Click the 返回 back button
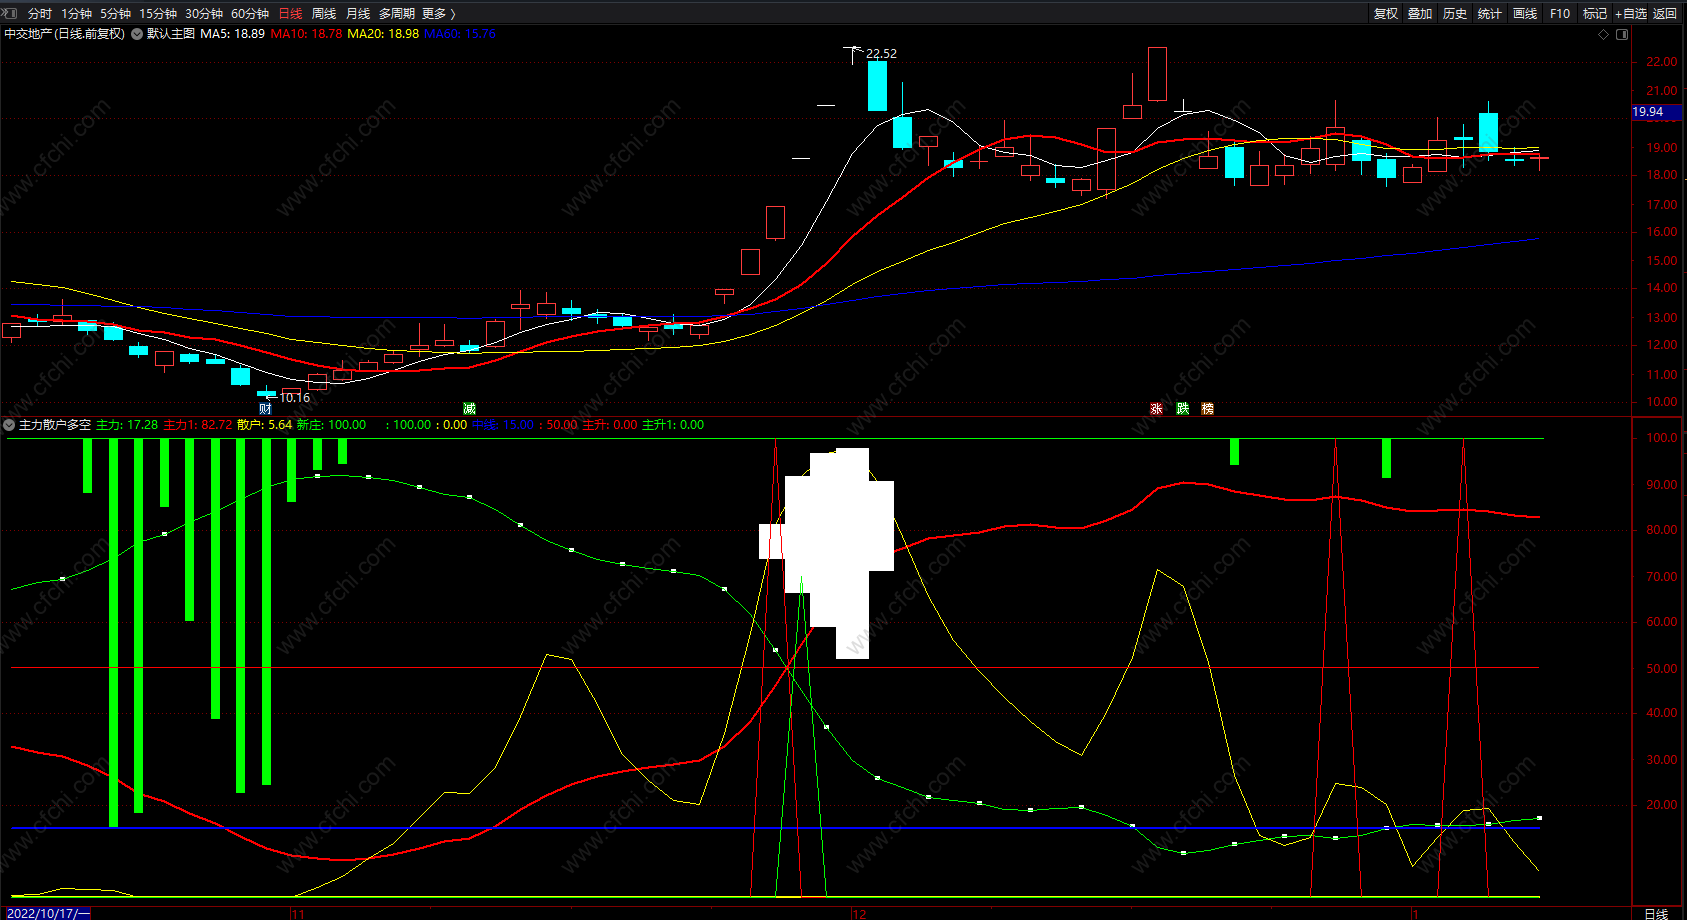This screenshot has width=1687, height=920. [x=1665, y=14]
